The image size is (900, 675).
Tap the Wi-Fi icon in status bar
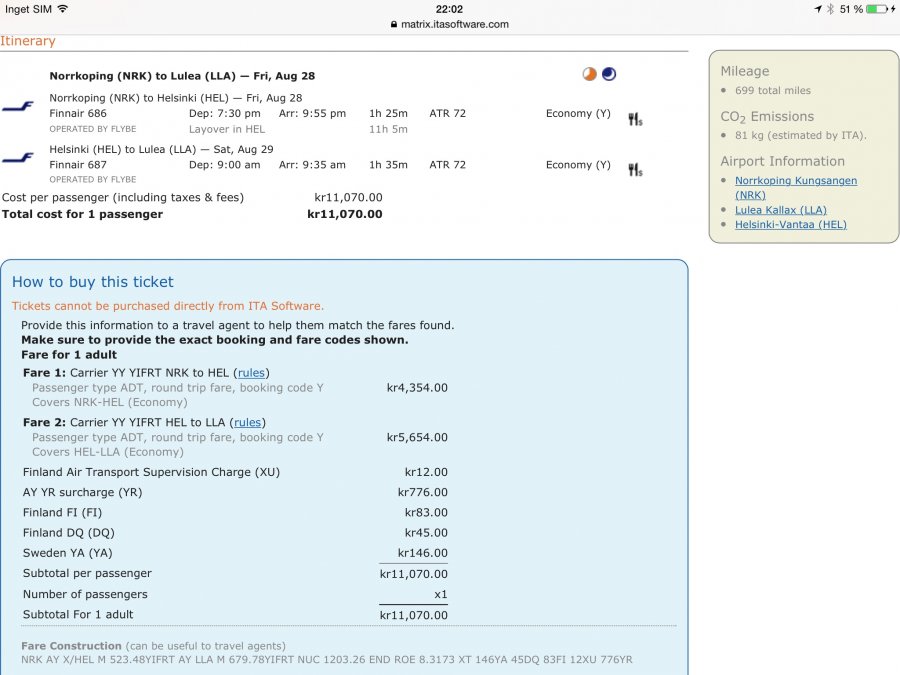(x=63, y=9)
